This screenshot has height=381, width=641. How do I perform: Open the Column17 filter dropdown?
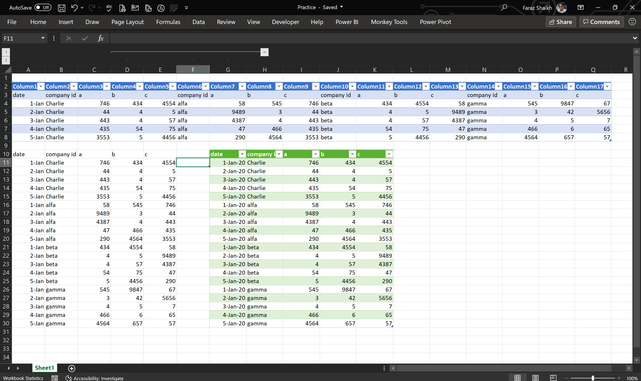607,86
